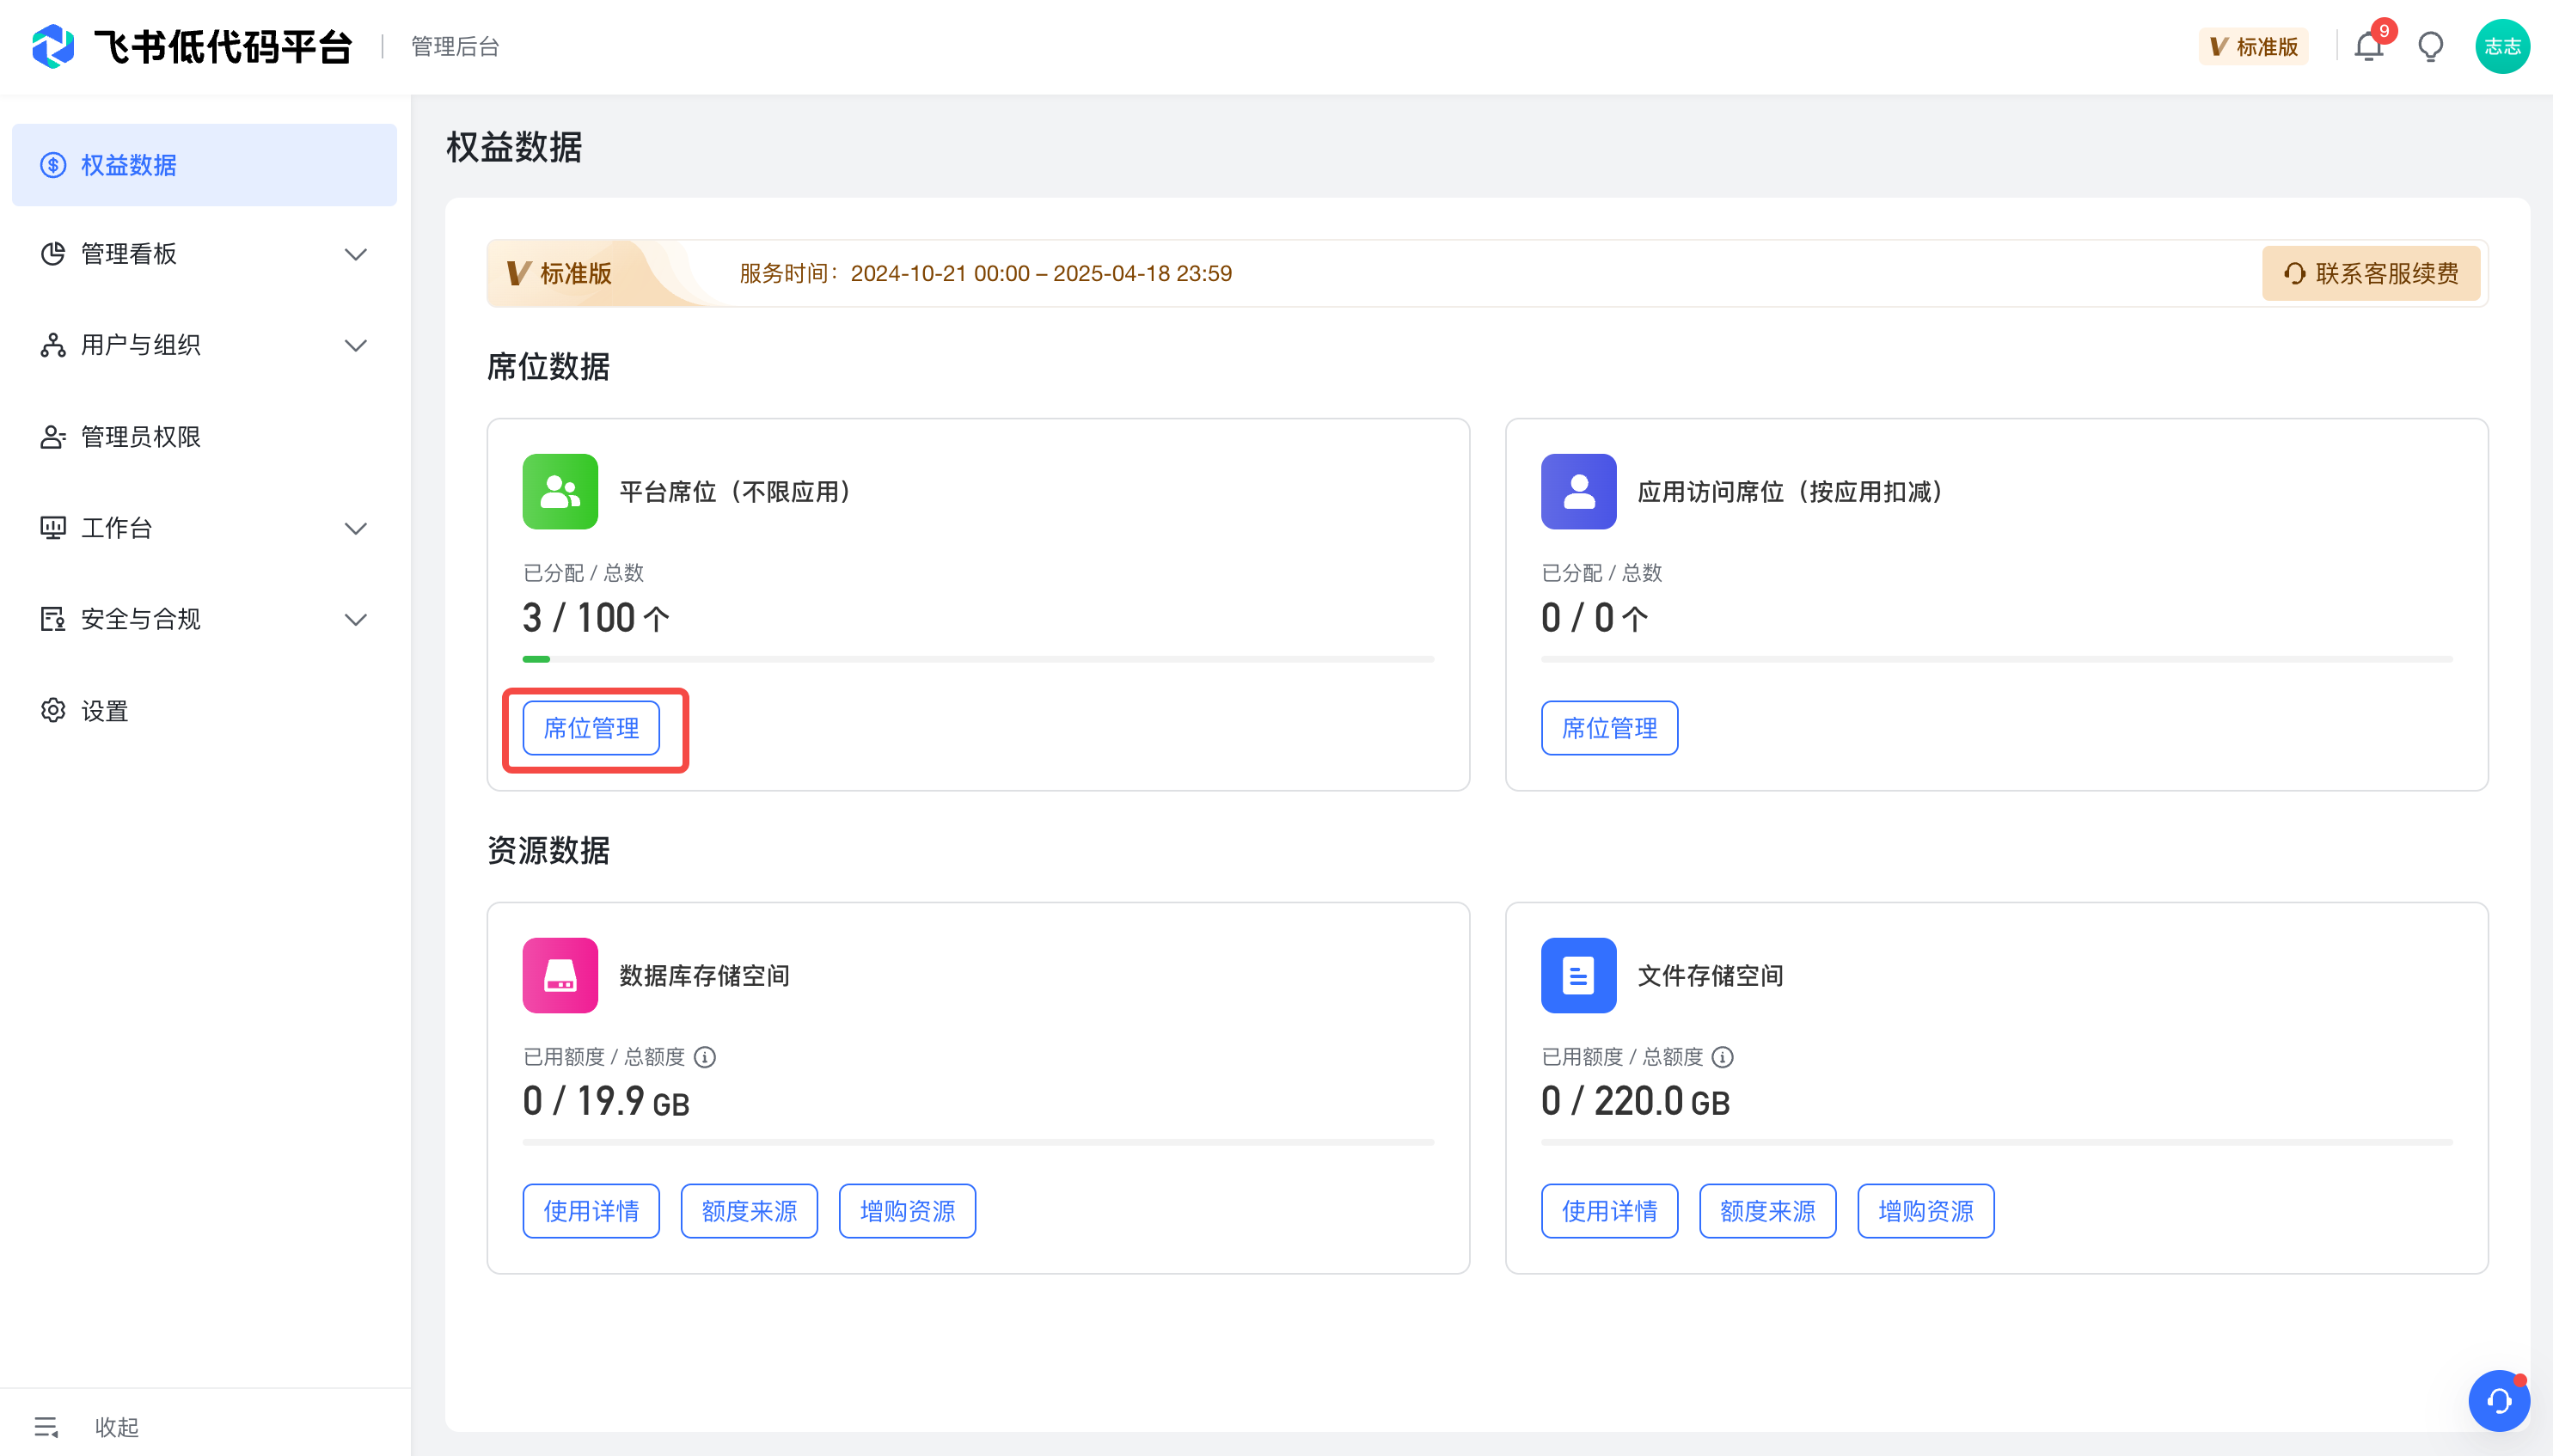2553x1456 pixels.
Task: Expand the 安全与合规 chevron
Action: click(356, 619)
